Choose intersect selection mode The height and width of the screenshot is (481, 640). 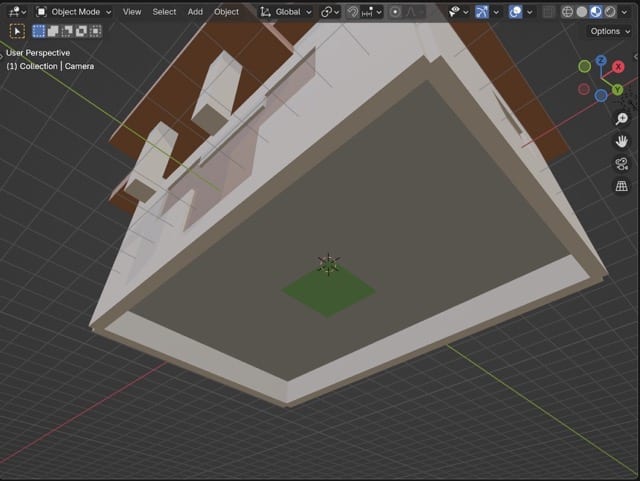95,31
